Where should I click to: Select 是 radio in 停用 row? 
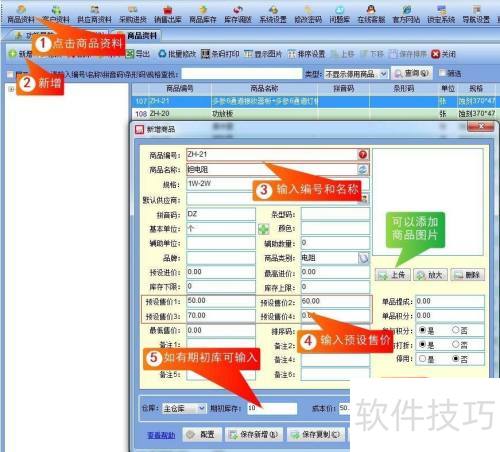tap(423, 359)
